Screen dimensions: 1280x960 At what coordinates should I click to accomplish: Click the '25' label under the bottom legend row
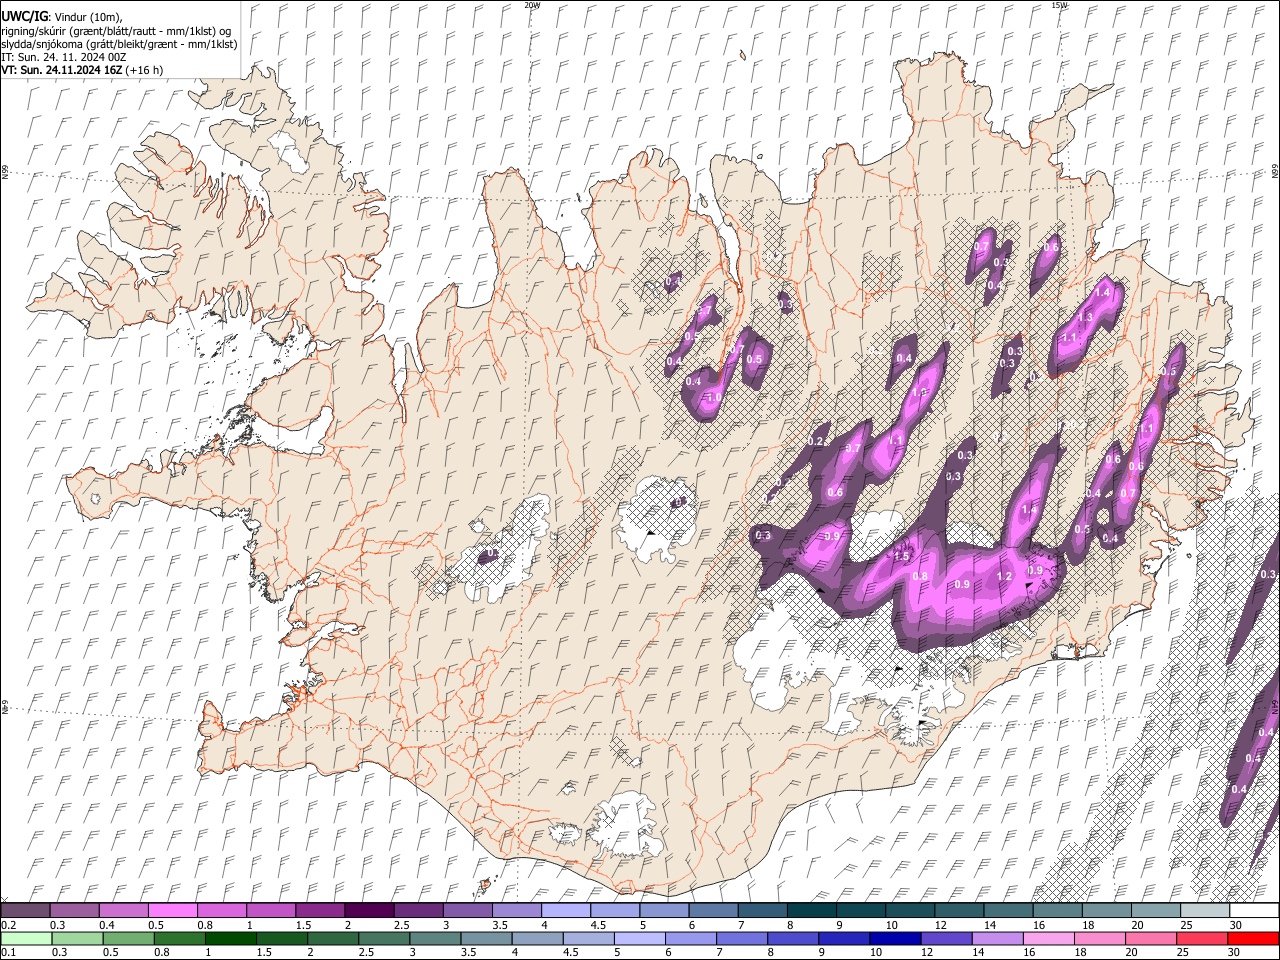point(1185,952)
